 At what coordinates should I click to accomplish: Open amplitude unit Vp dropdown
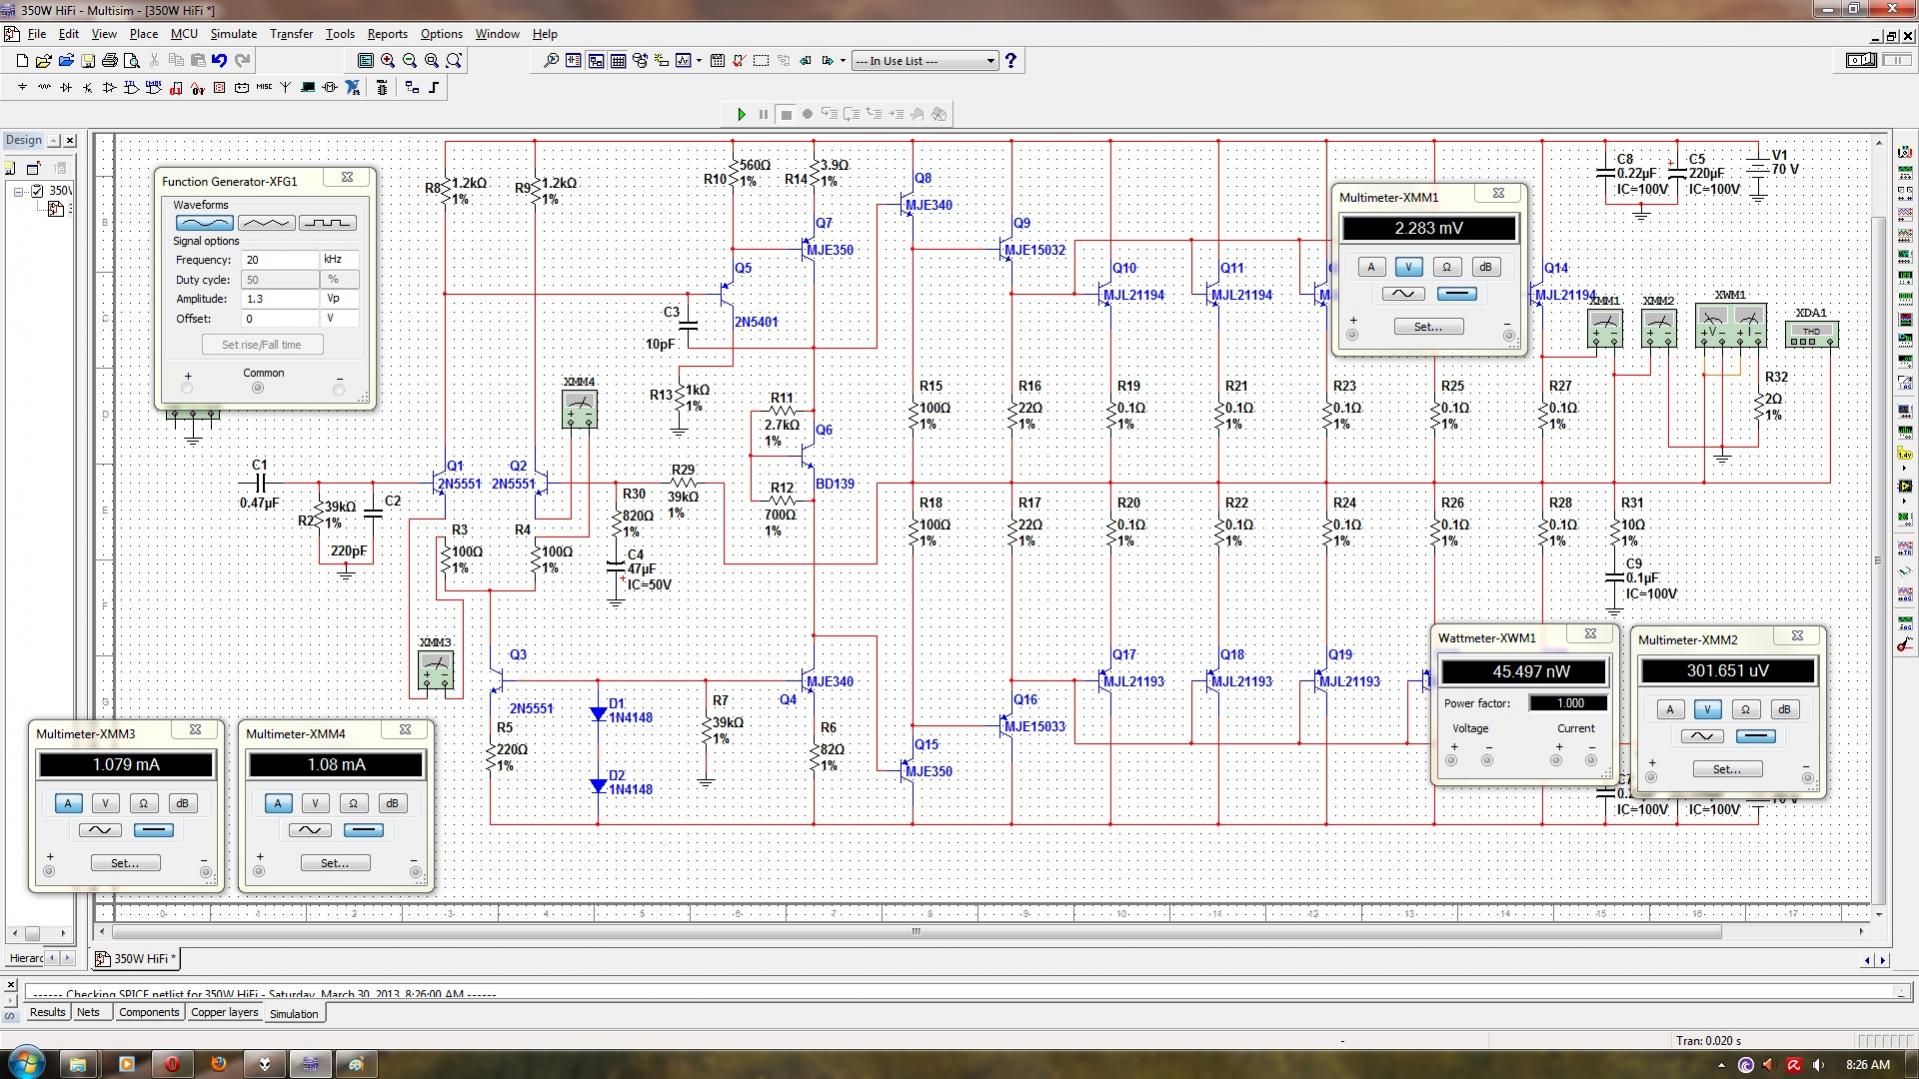[338, 299]
